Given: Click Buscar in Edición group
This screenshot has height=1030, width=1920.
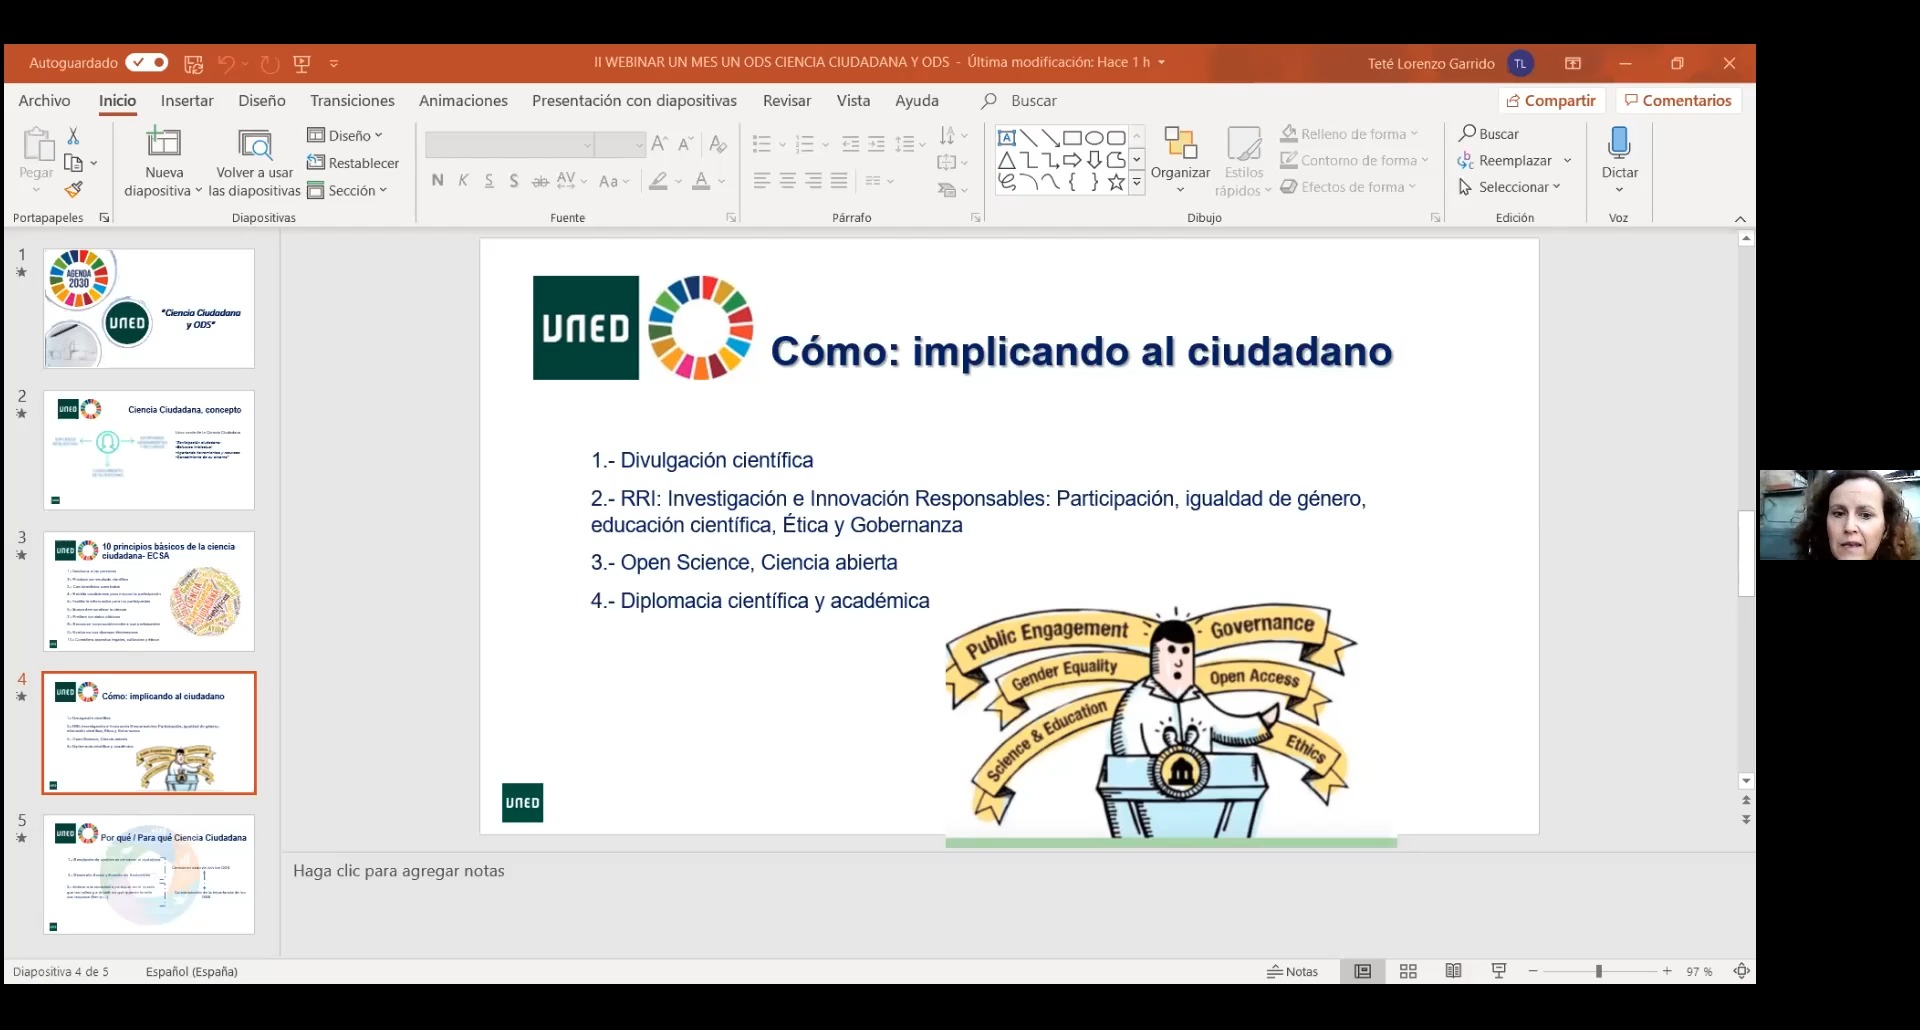Looking at the screenshot, I should pyautogui.click(x=1489, y=133).
